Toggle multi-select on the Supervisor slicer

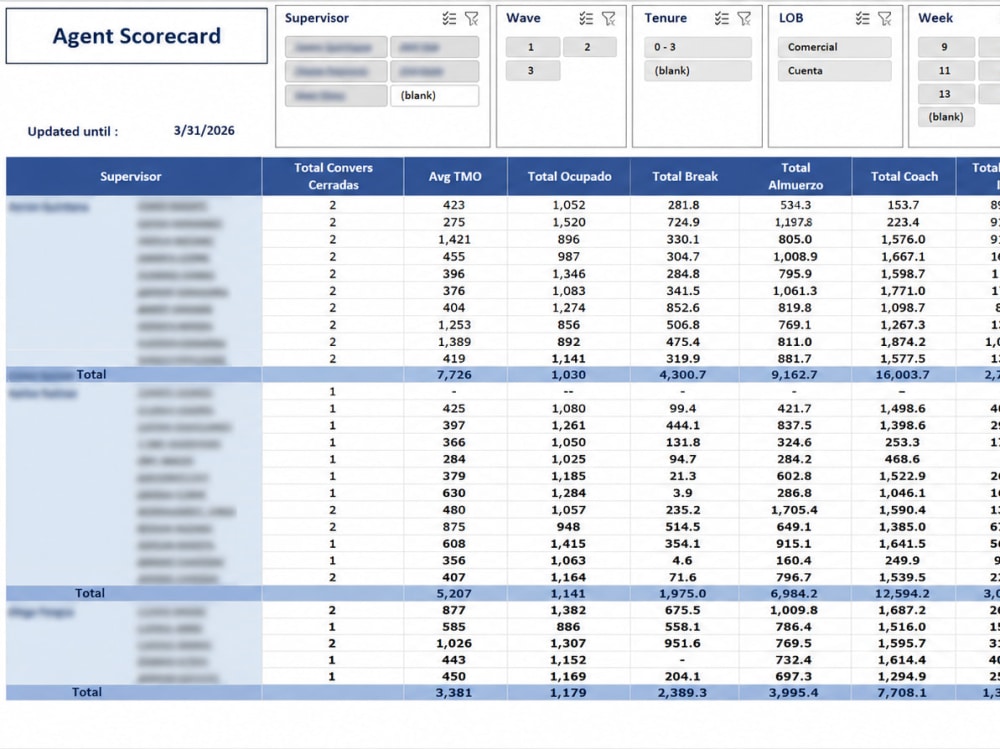pyautogui.click(x=449, y=19)
